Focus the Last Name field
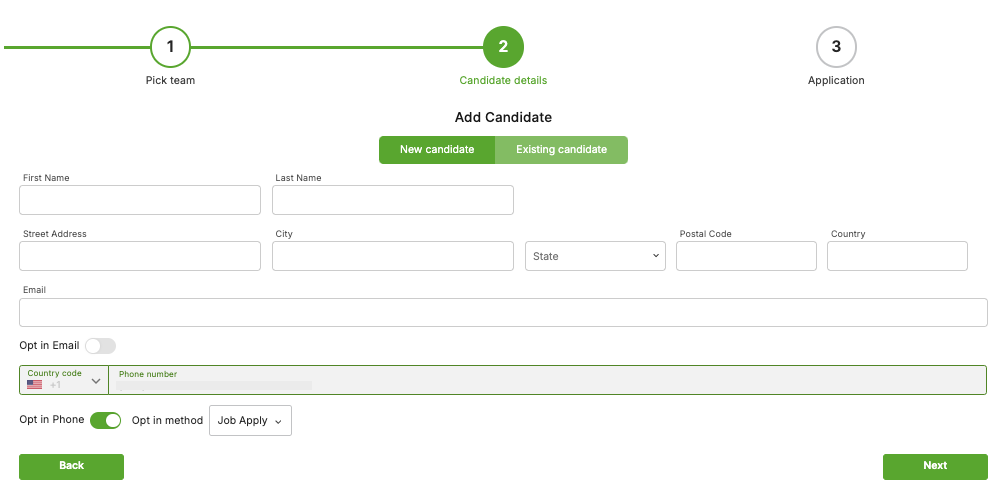 [393, 200]
